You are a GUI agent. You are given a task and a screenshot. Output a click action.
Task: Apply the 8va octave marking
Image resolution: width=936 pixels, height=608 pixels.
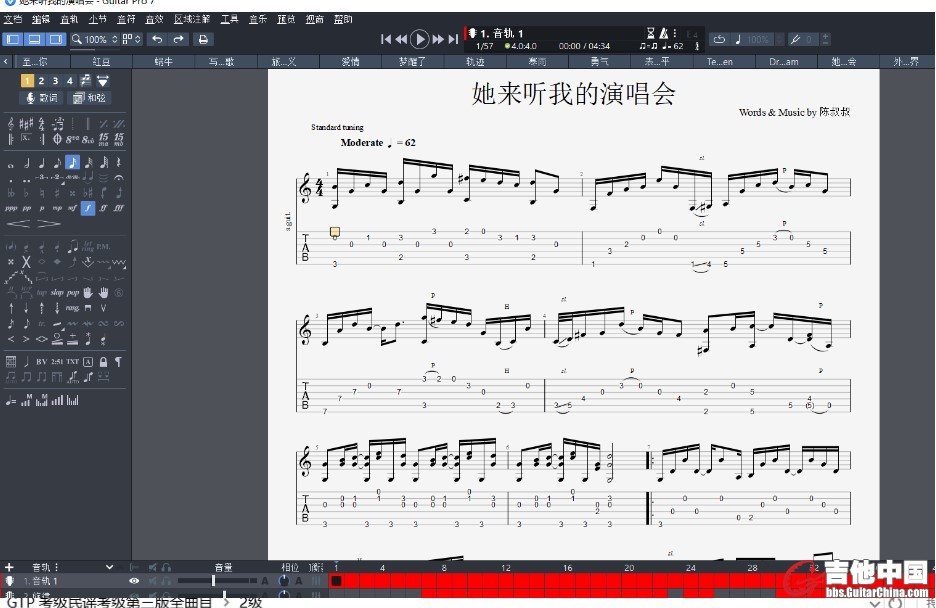click(x=72, y=139)
